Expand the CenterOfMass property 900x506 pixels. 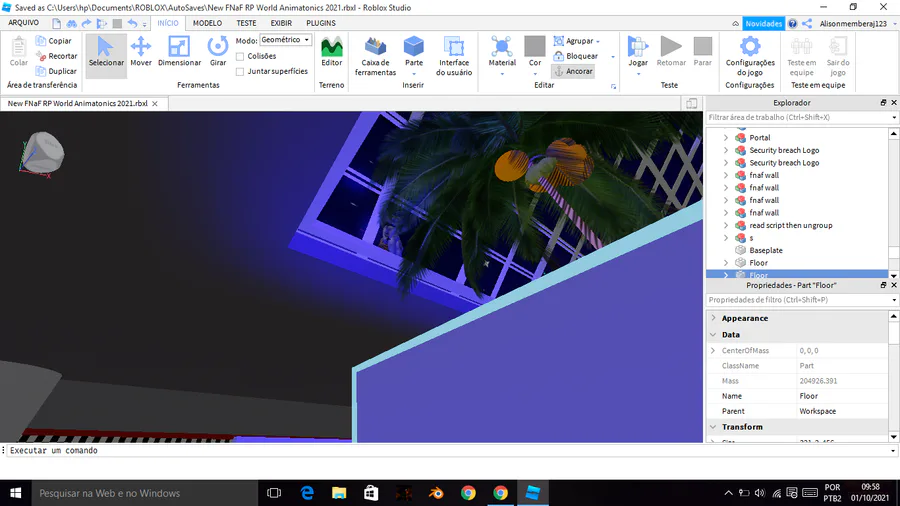point(713,351)
